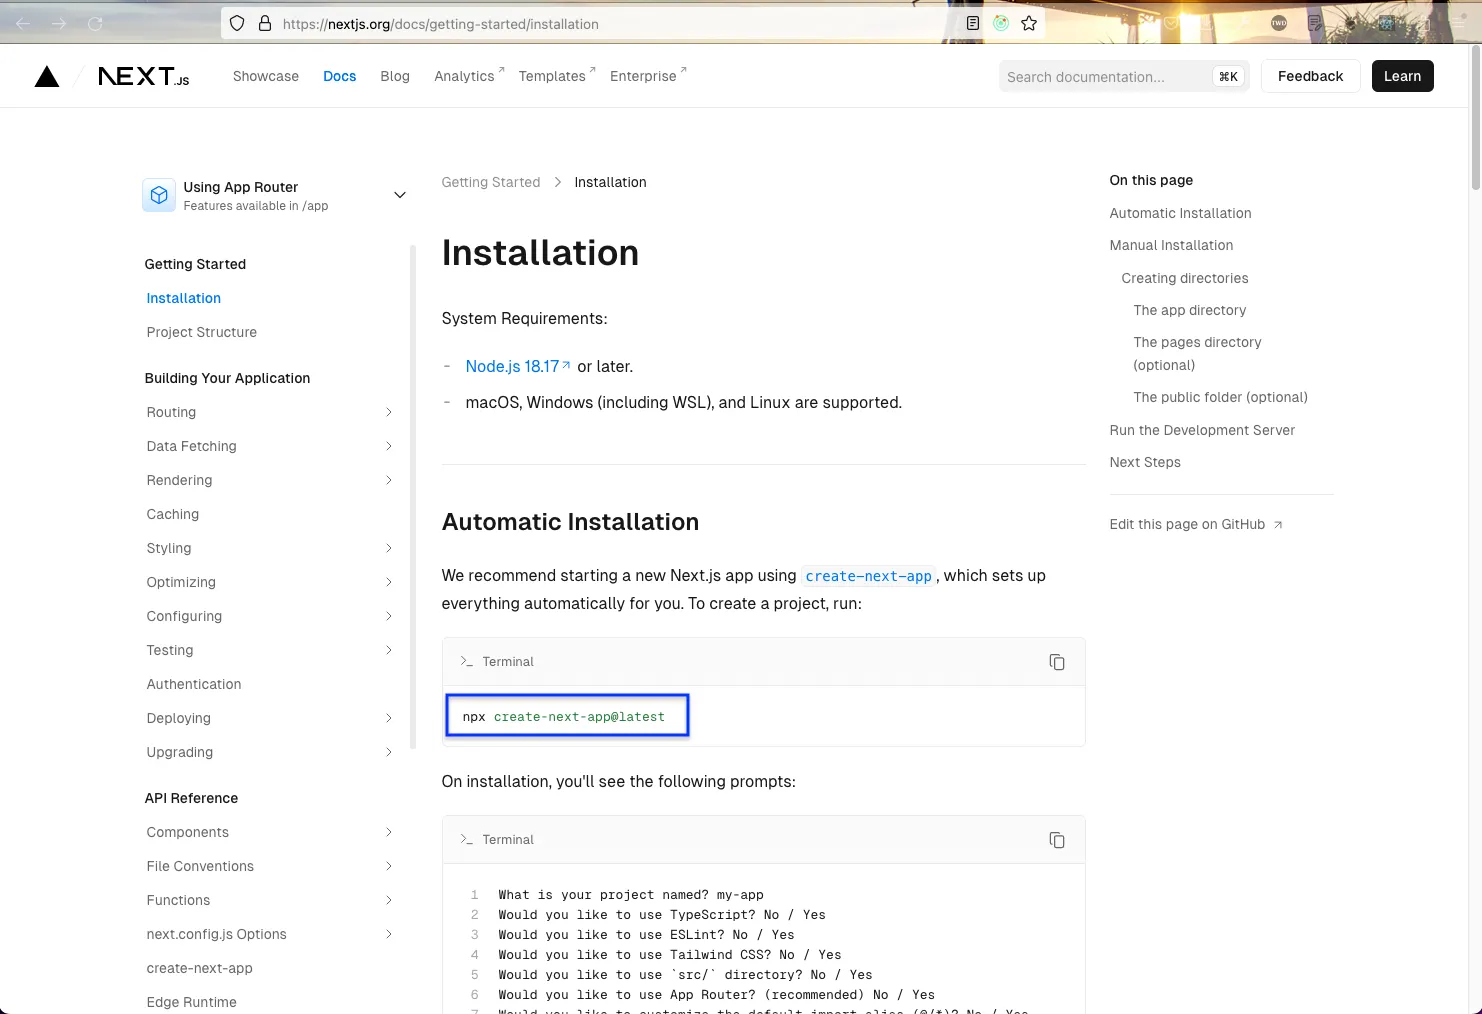Expand the Deploying section
Image resolution: width=1482 pixels, height=1014 pixels.
click(x=389, y=718)
